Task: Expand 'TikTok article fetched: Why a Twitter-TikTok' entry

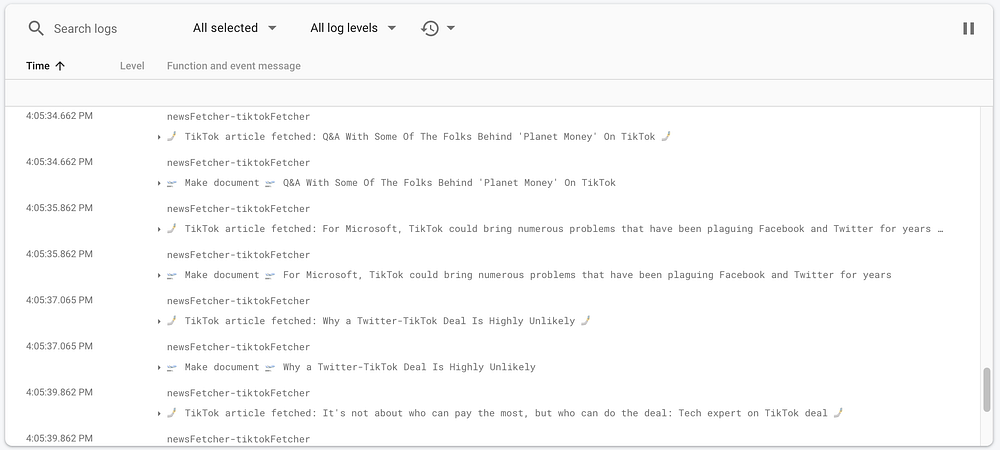Action: (x=159, y=321)
